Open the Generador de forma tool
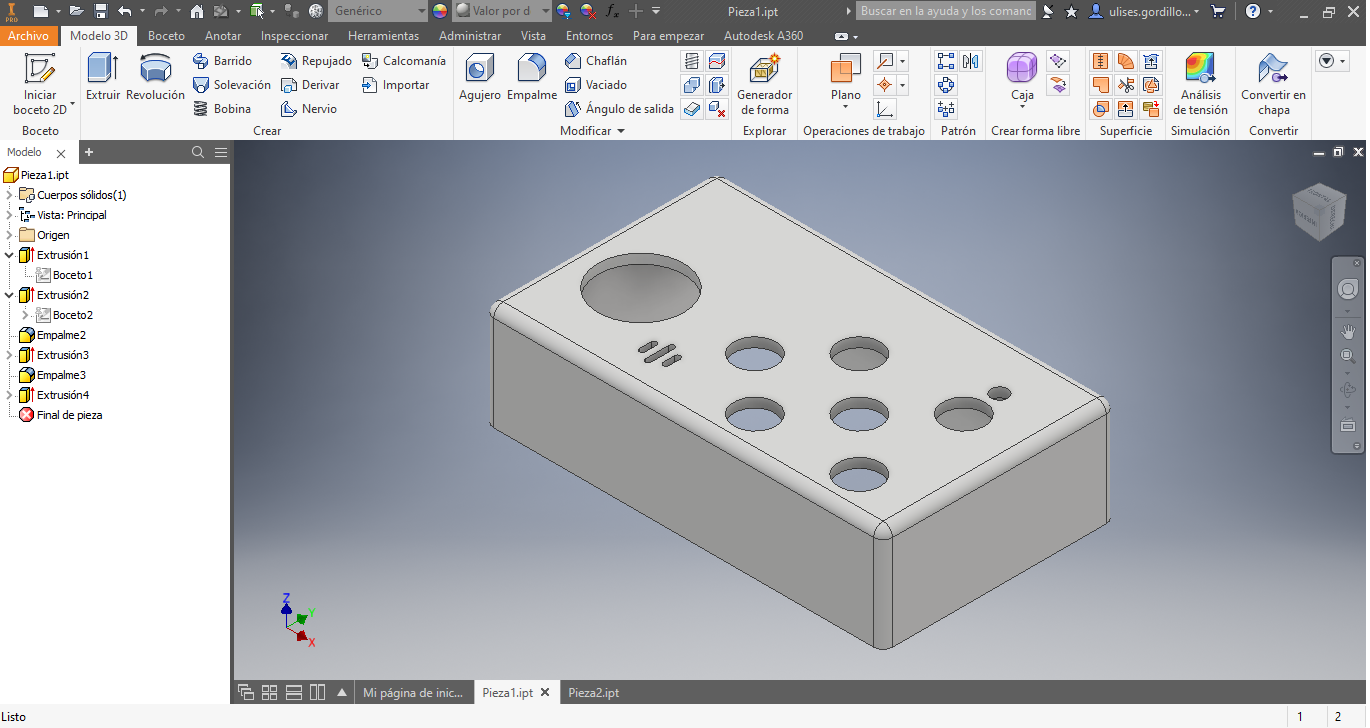The image size is (1370, 728). [x=765, y=85]
